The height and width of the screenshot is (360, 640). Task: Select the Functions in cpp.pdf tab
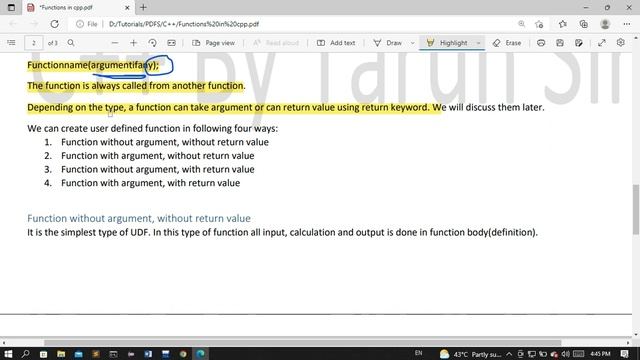tap(78, 7)
